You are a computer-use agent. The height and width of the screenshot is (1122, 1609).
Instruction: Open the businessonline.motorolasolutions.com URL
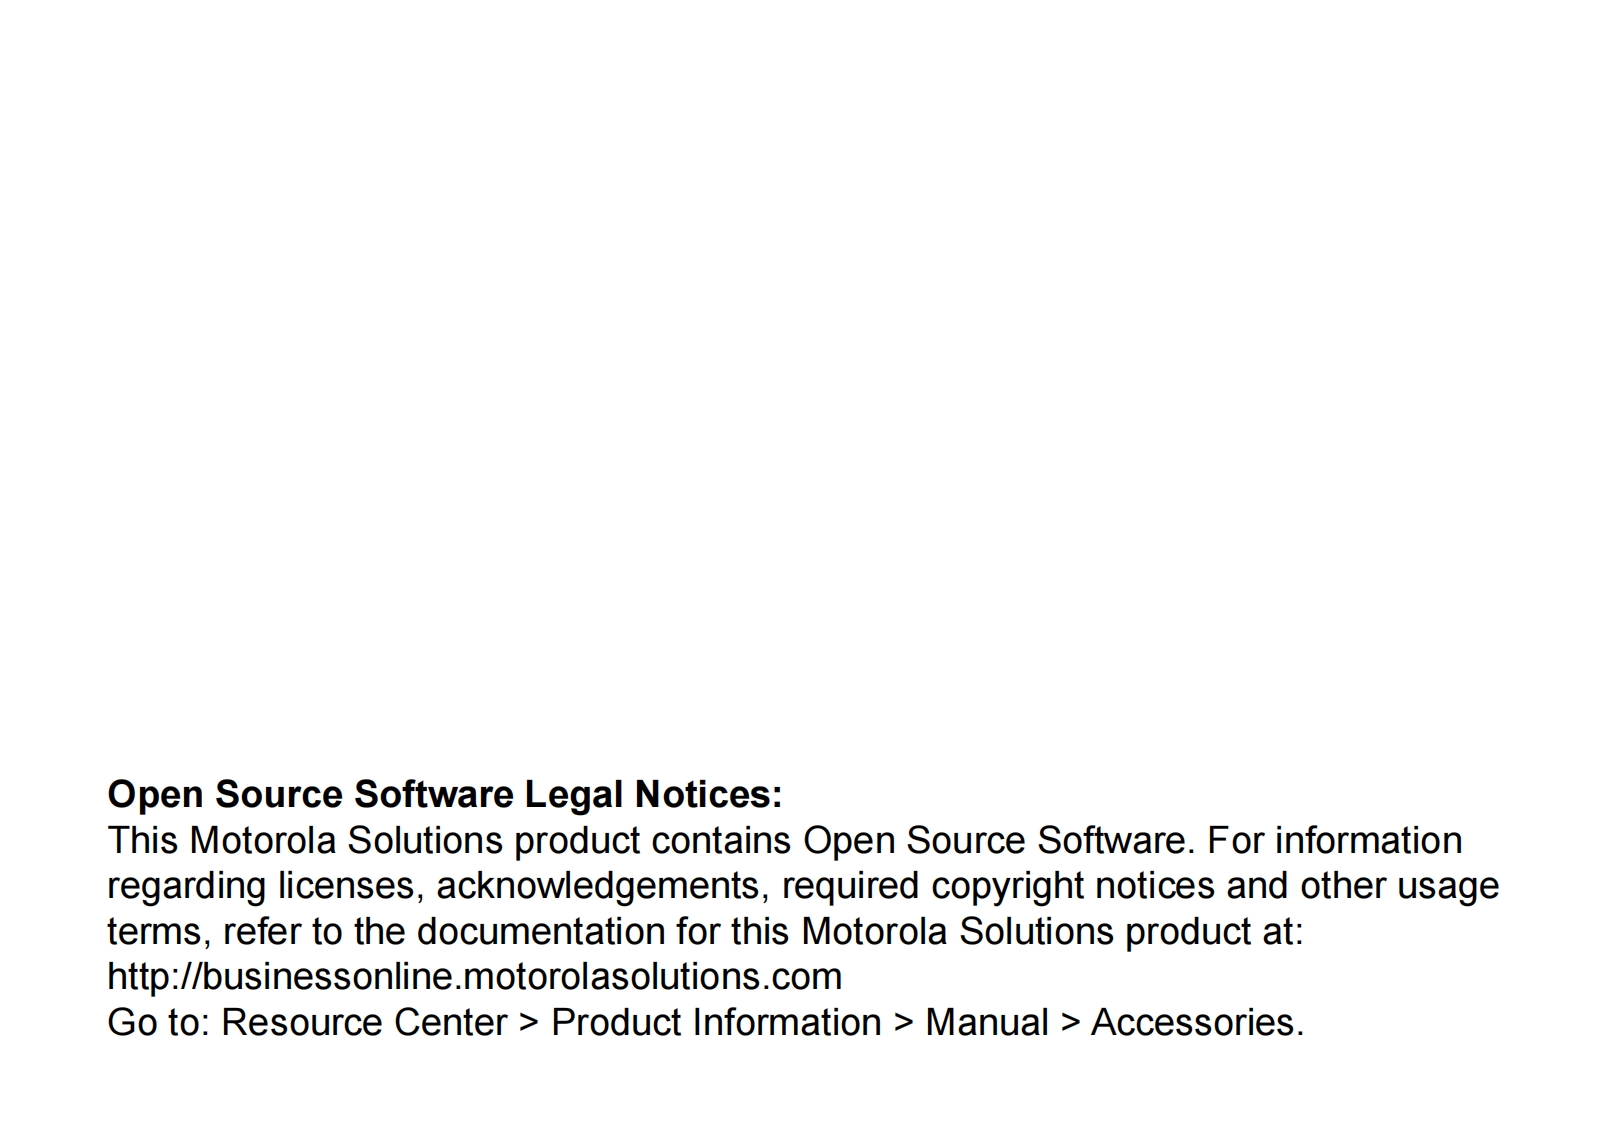pos(474,977)
